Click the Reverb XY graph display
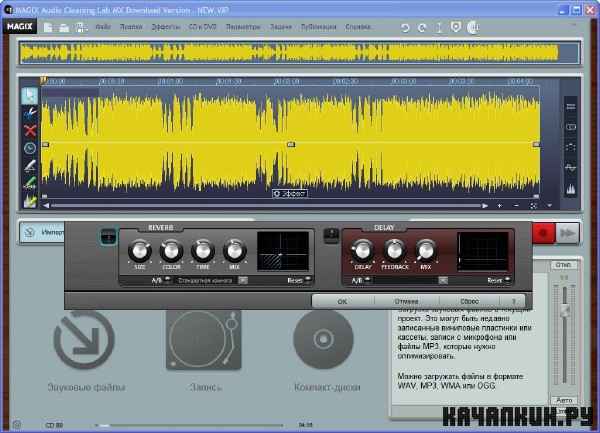600x433 pixels. pyautogui.click(x=283, y=251)
